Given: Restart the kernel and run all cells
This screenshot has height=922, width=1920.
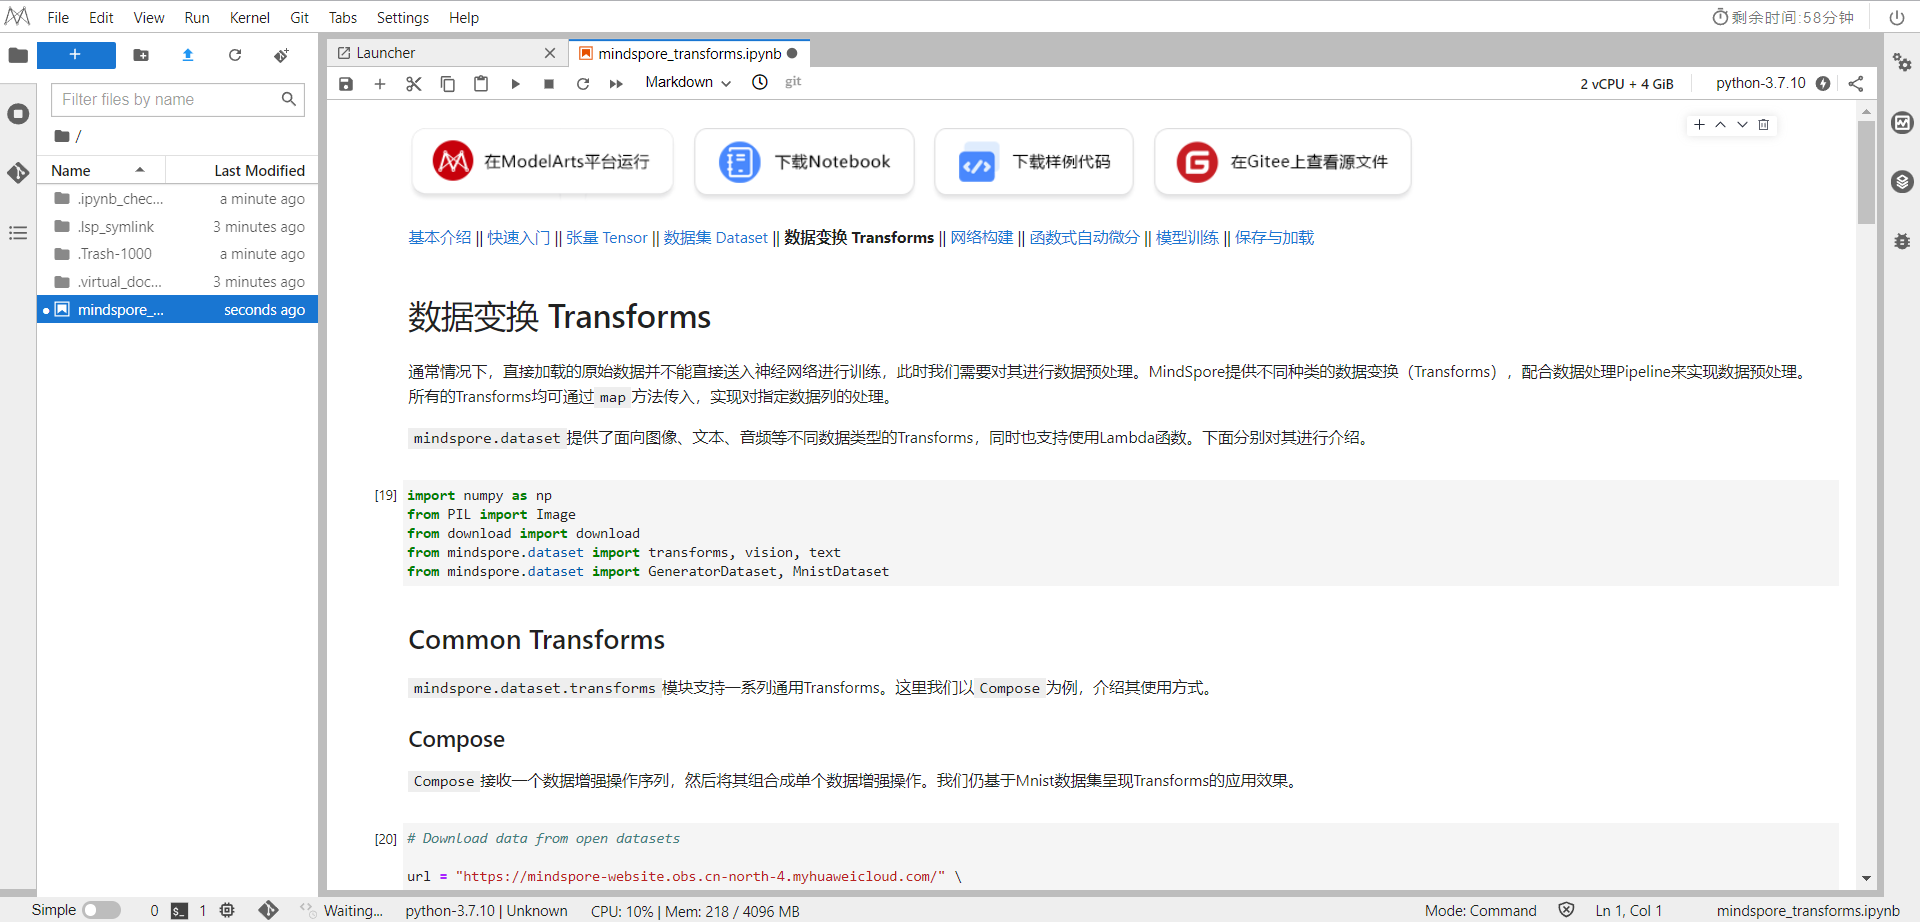Looking at the screenshot, I should point(616,84).
